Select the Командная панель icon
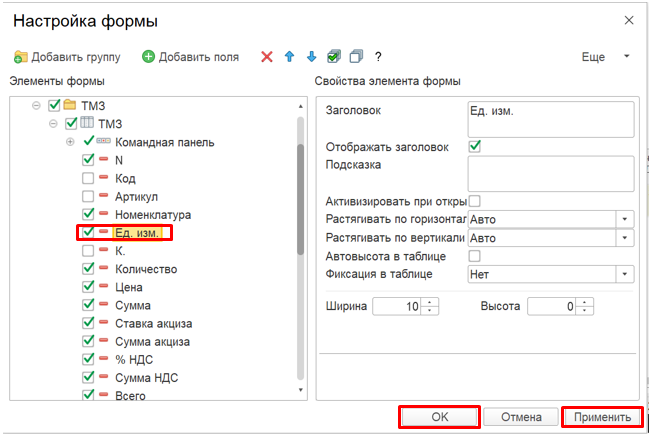The width and height of the screenshot is (655, 438). click(x=103, y=141)
